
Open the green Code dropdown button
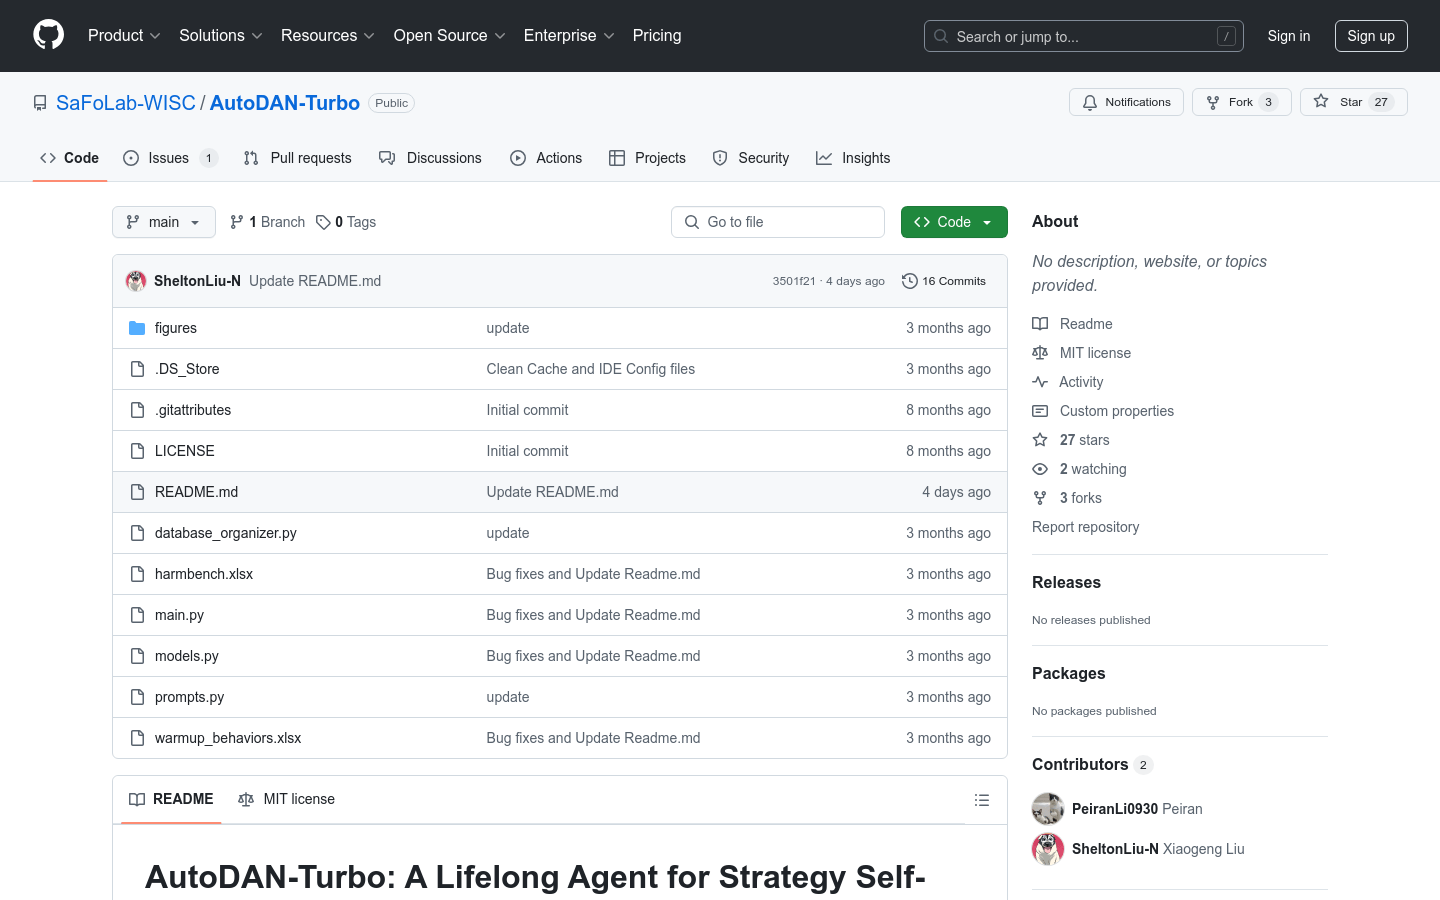tap(954, 222)
